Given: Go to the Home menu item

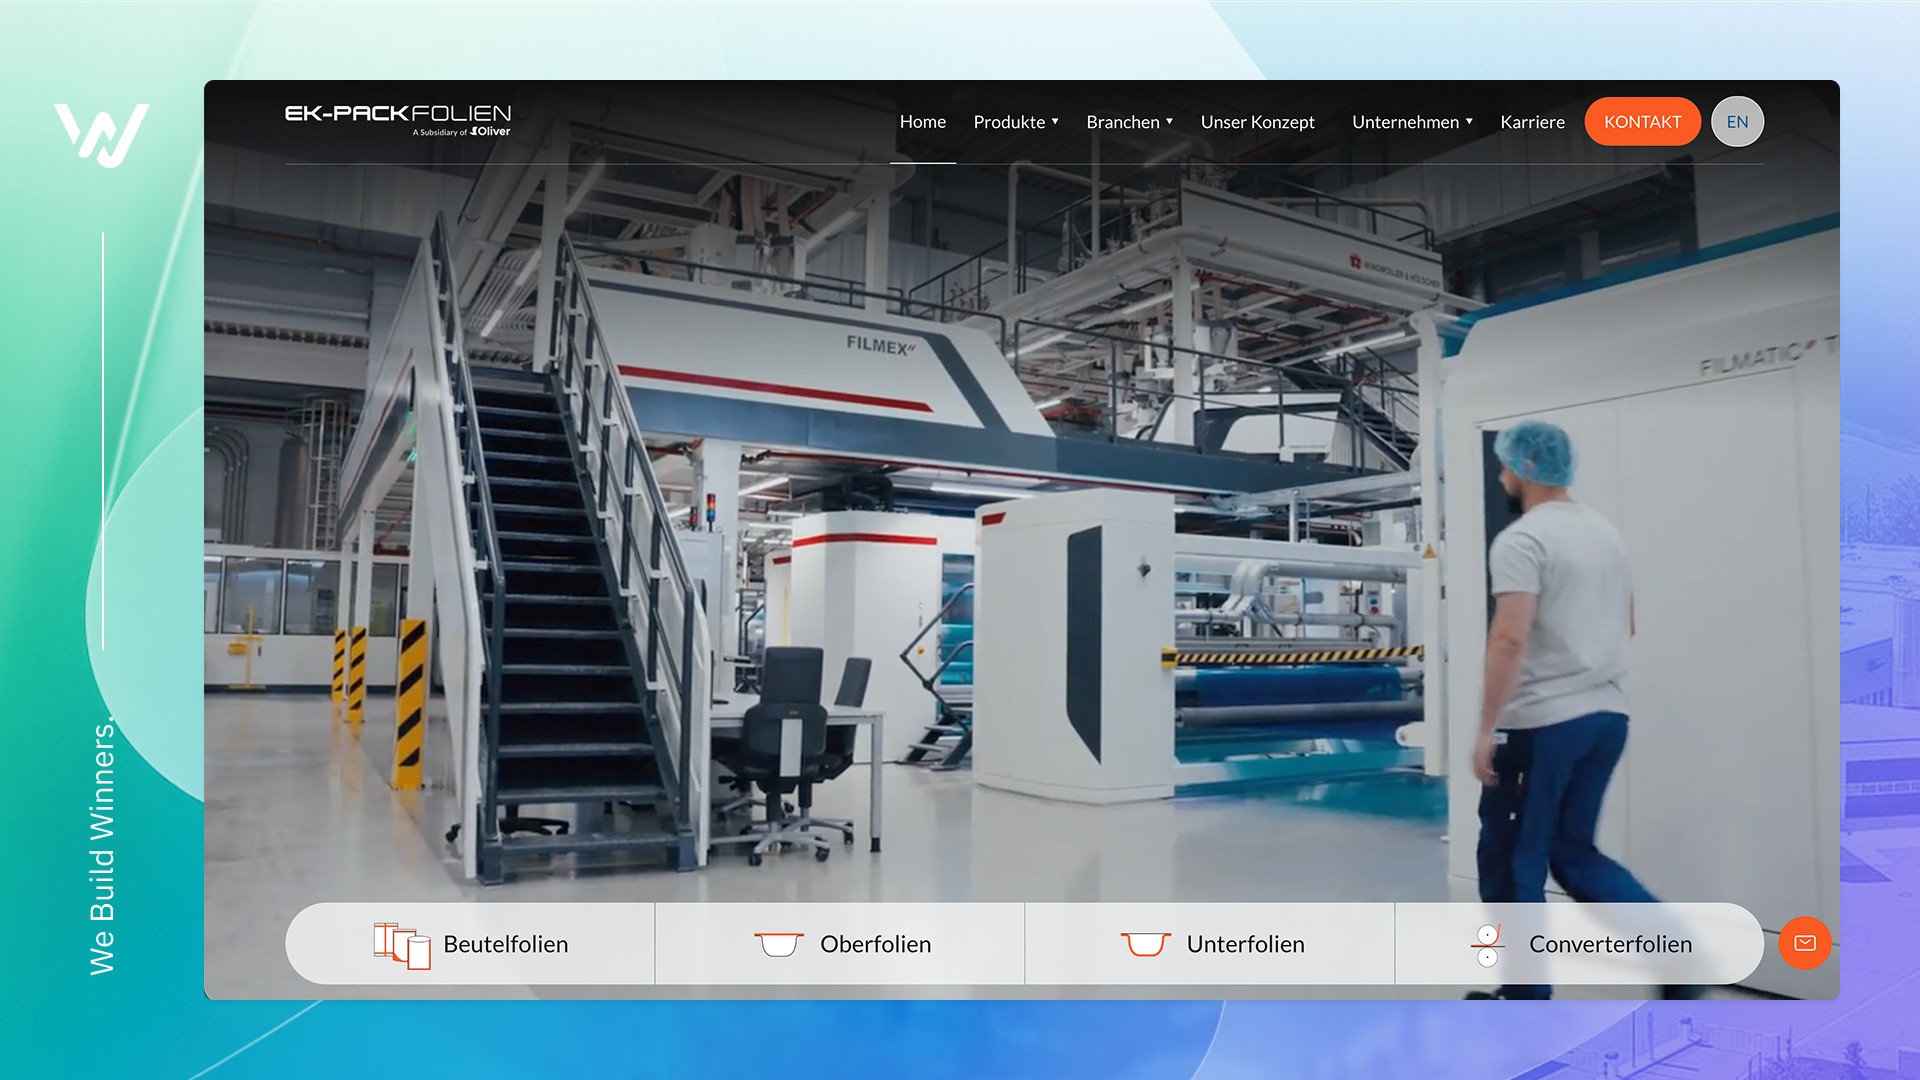Looking at the screenshot, I should point(922,122).
